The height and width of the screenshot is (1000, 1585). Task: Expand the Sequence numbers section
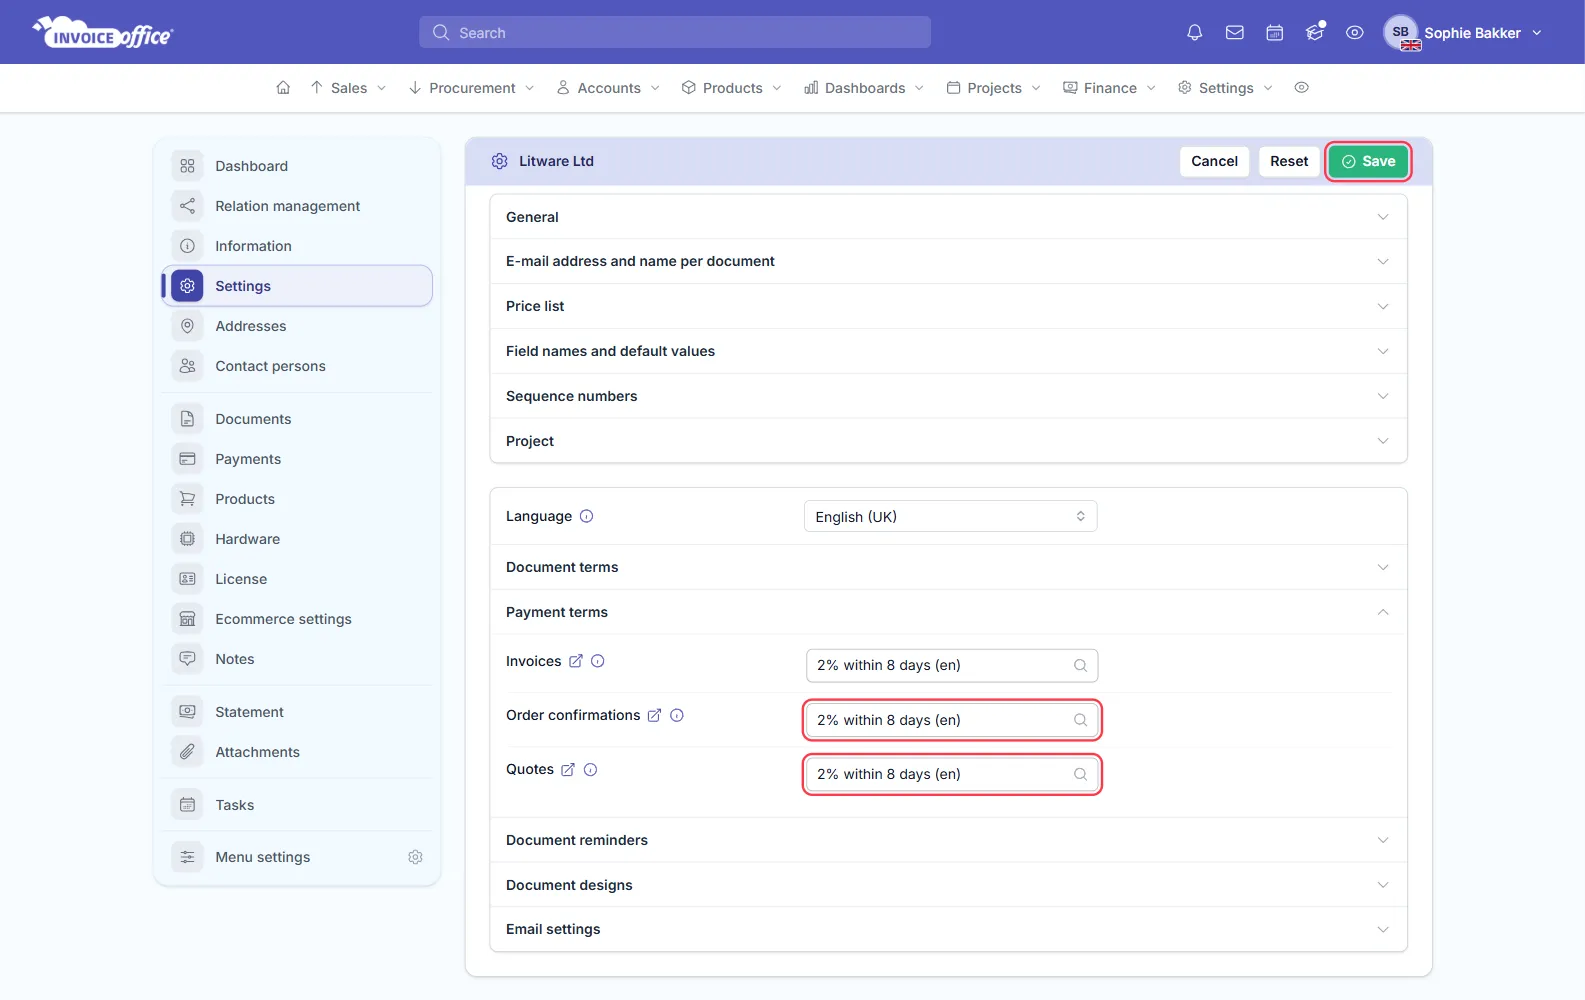948,396
